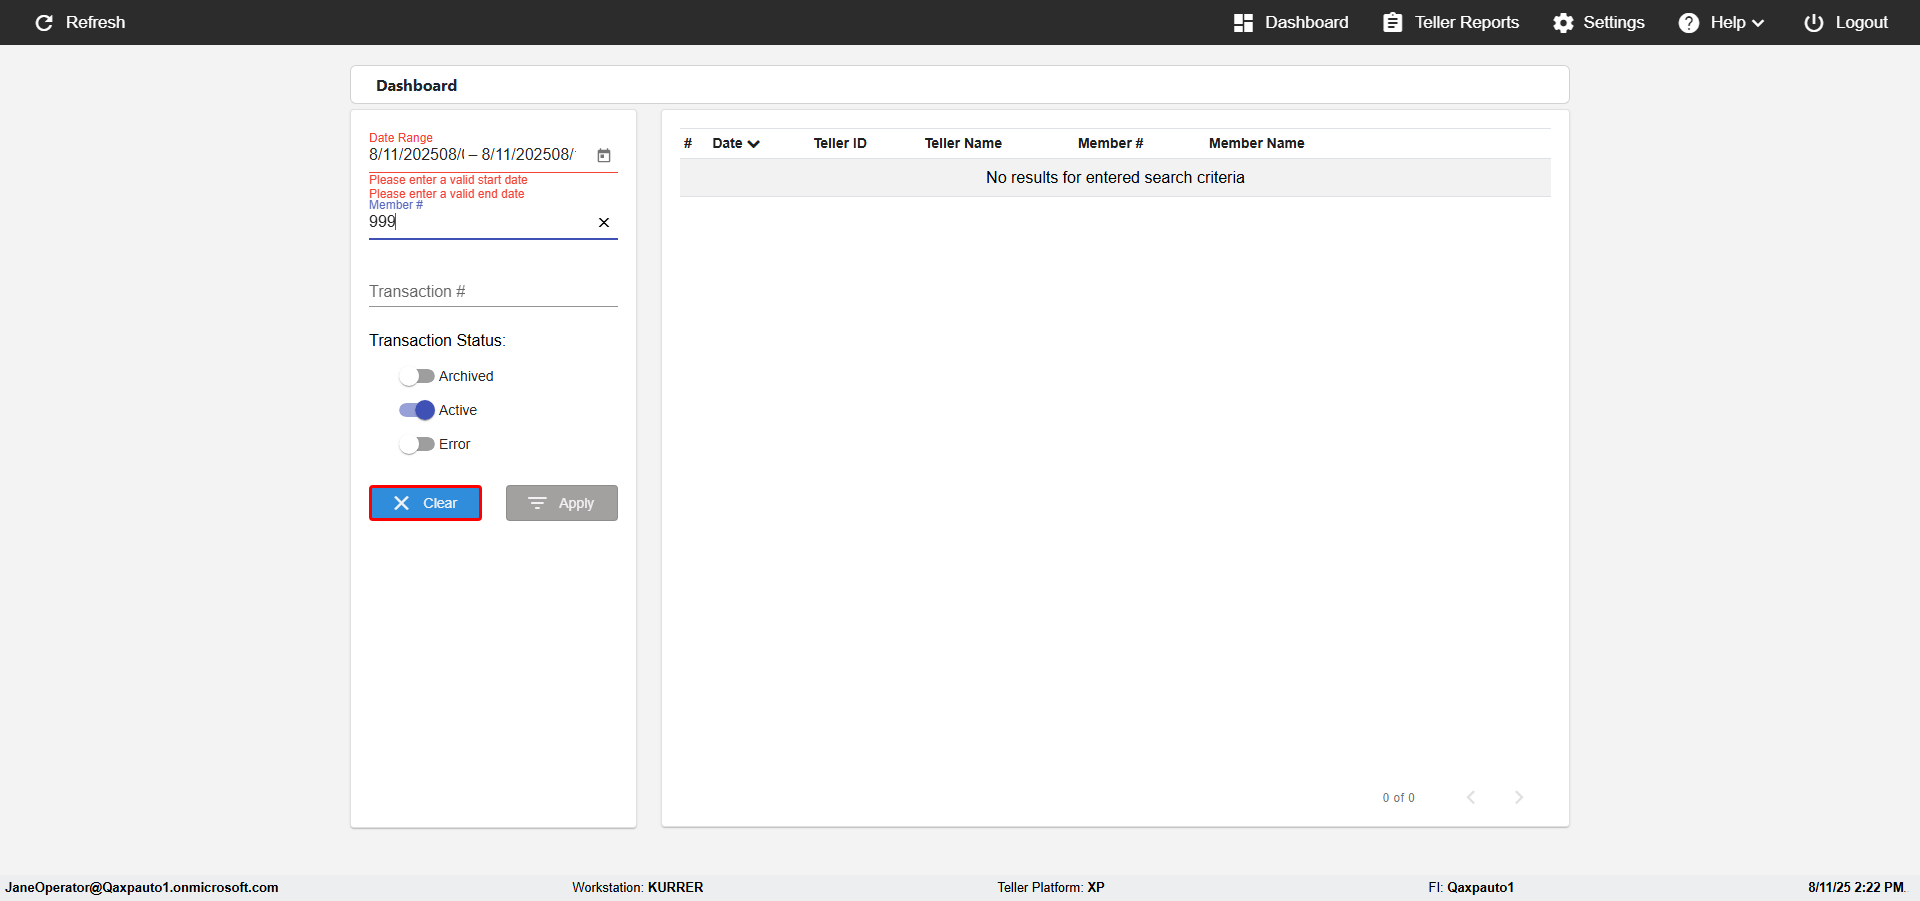Expand the Help dropdown menu
Image resolution: width=1920 pixels, height=901 pixels.
point(1721,22)
